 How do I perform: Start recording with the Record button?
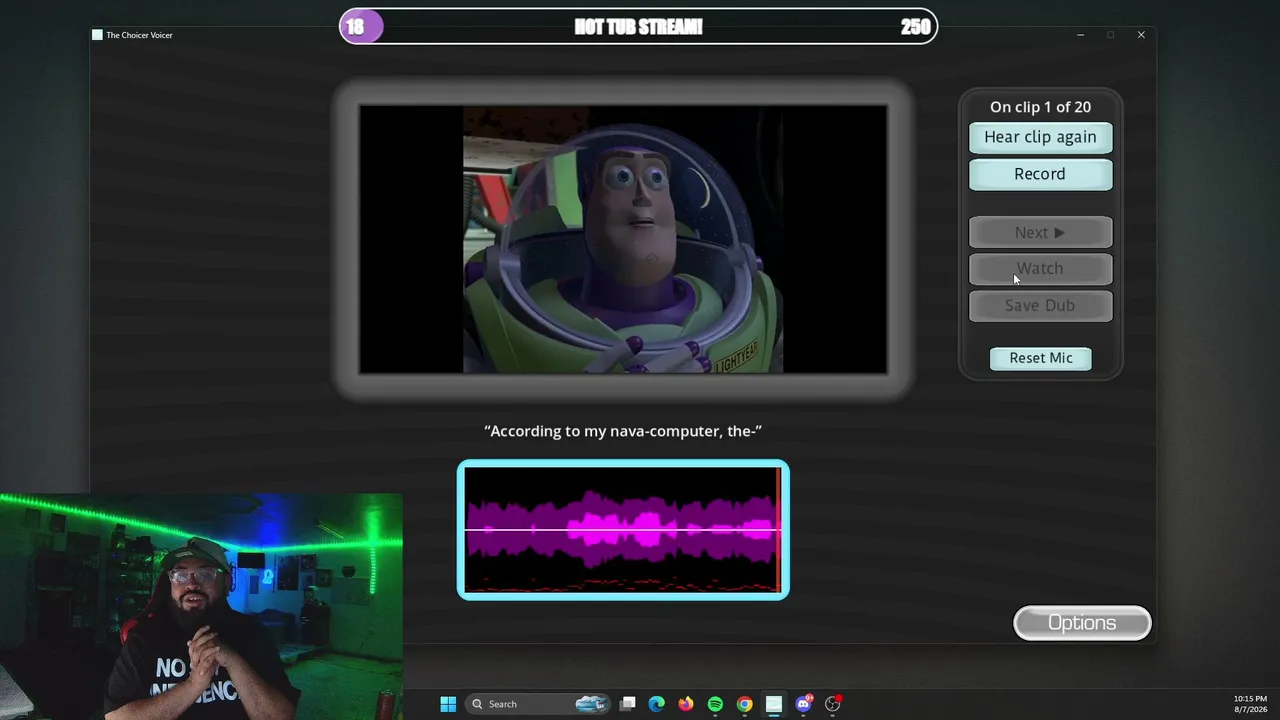point(1040,174)
